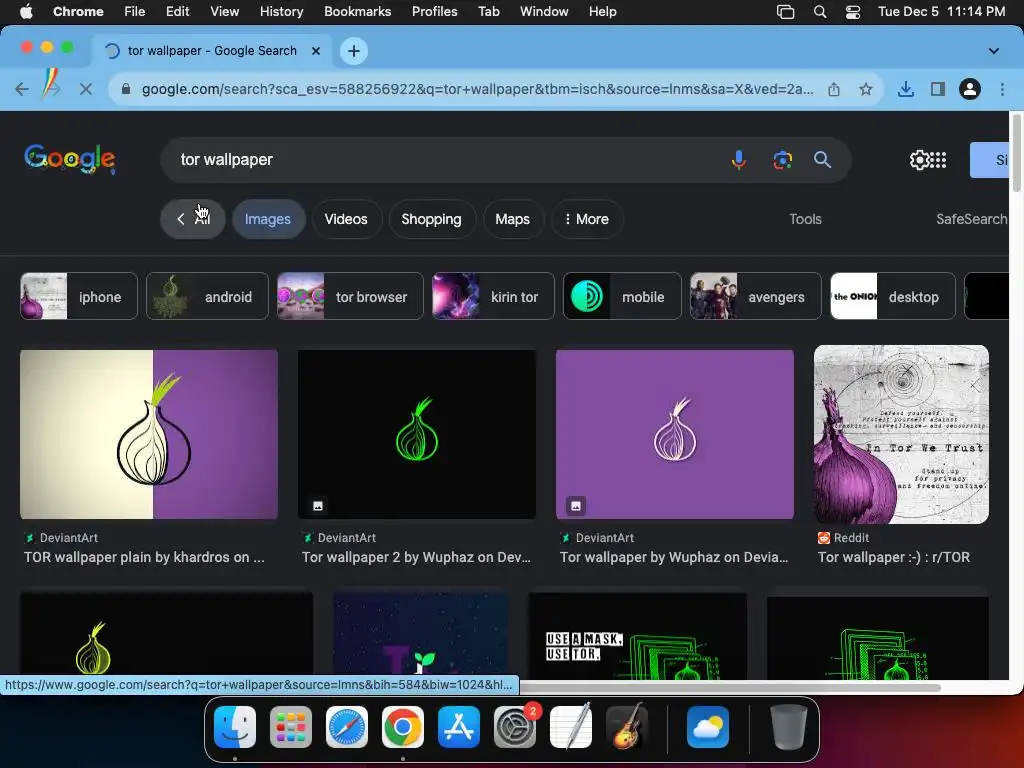Bookmark this tab with star icon

(866, 89)
